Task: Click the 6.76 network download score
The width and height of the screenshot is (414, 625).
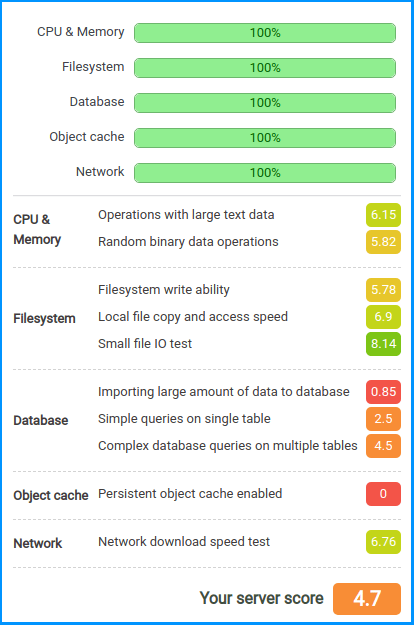Action: pyautogui.click(x=383, y=542)
